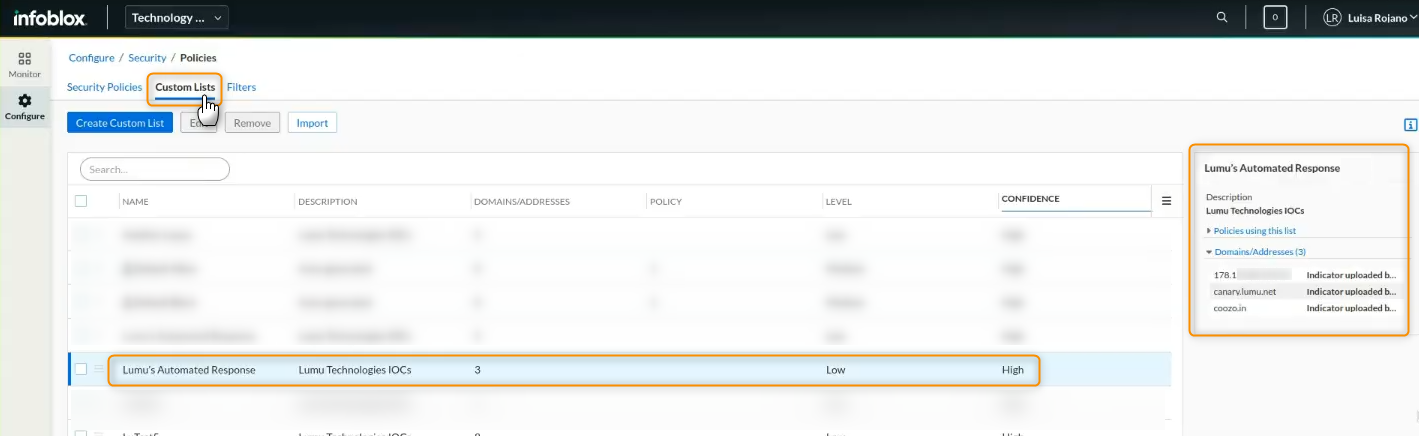Click the LR user avatar icon
The width and height of the screenshot is (1419, 436).
click(x=1331, y=18)
